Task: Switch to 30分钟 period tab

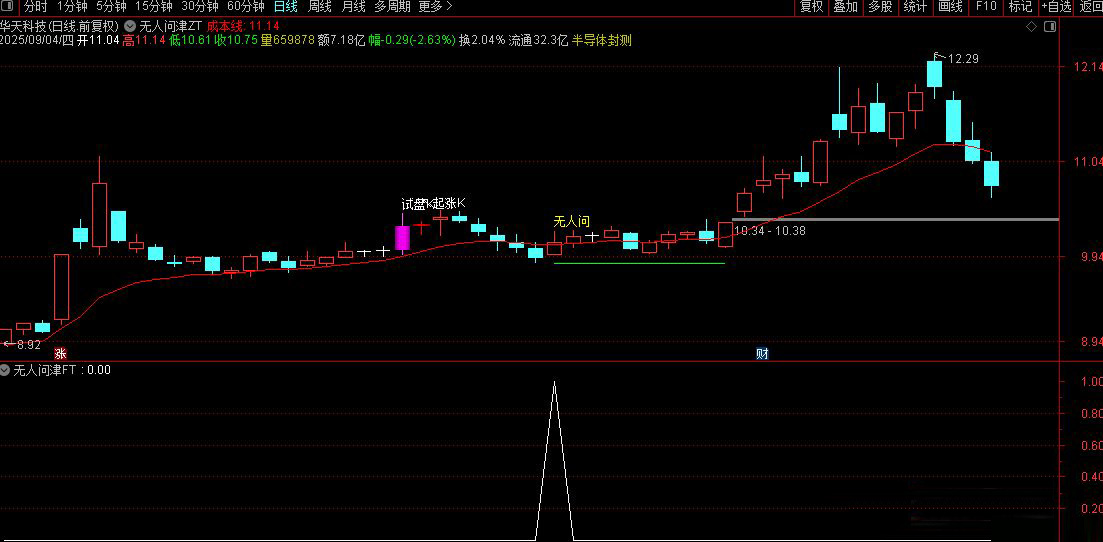Action: pyautogui.click(x=200, y=7)
